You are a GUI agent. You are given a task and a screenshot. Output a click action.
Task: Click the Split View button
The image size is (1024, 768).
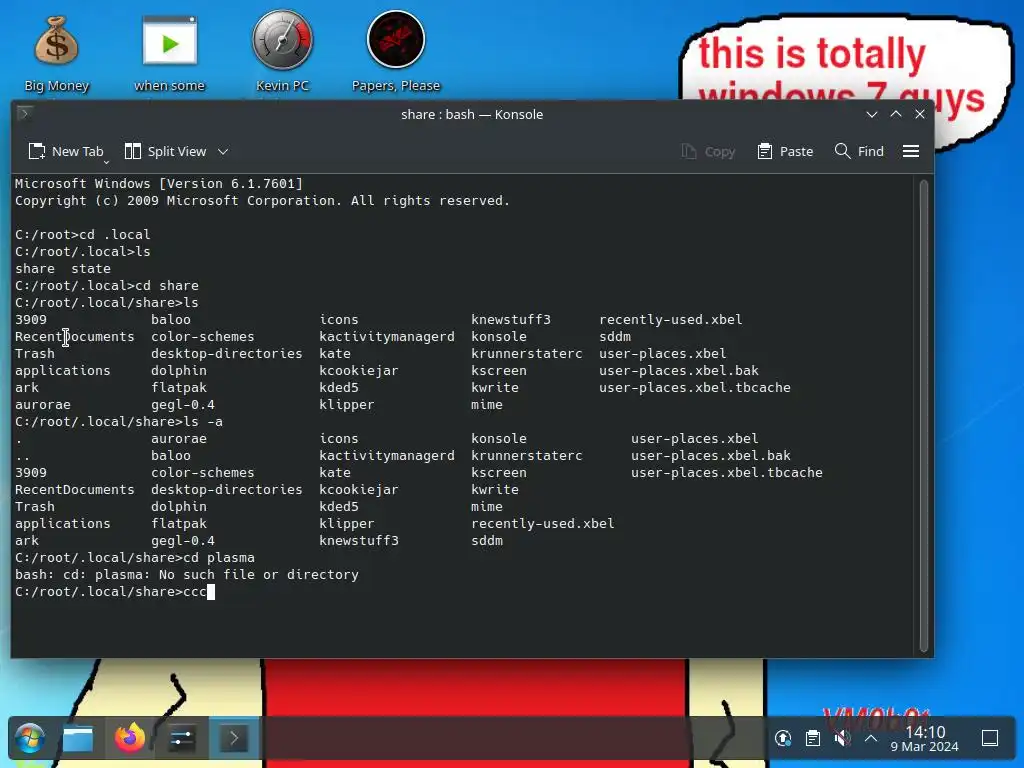166,152
